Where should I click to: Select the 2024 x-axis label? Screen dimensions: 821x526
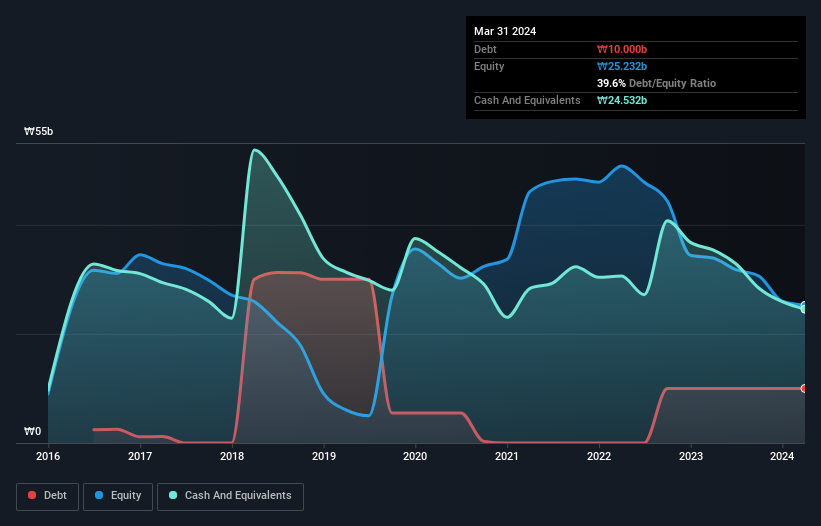point(782,456)
